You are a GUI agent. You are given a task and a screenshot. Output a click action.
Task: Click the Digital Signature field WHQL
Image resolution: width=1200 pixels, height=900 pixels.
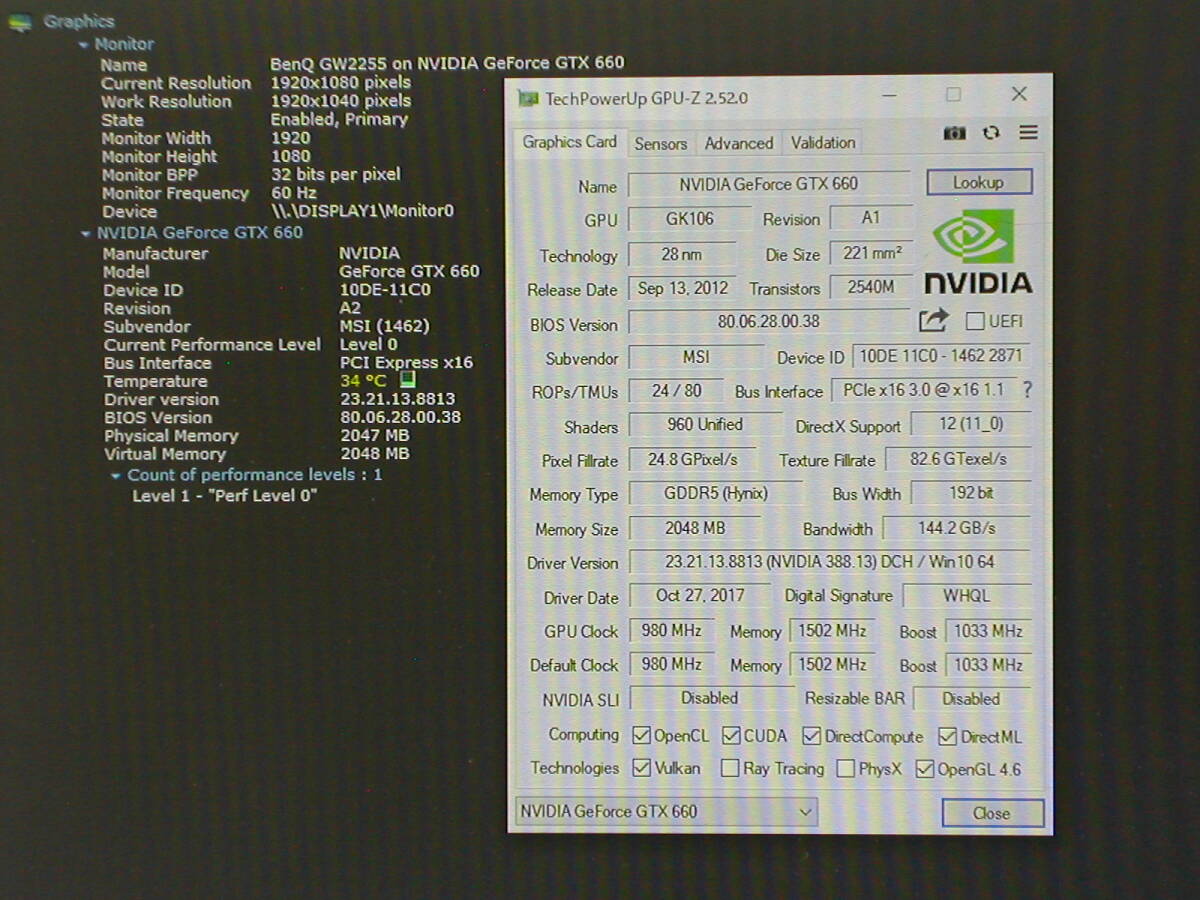tap(966, 596)
